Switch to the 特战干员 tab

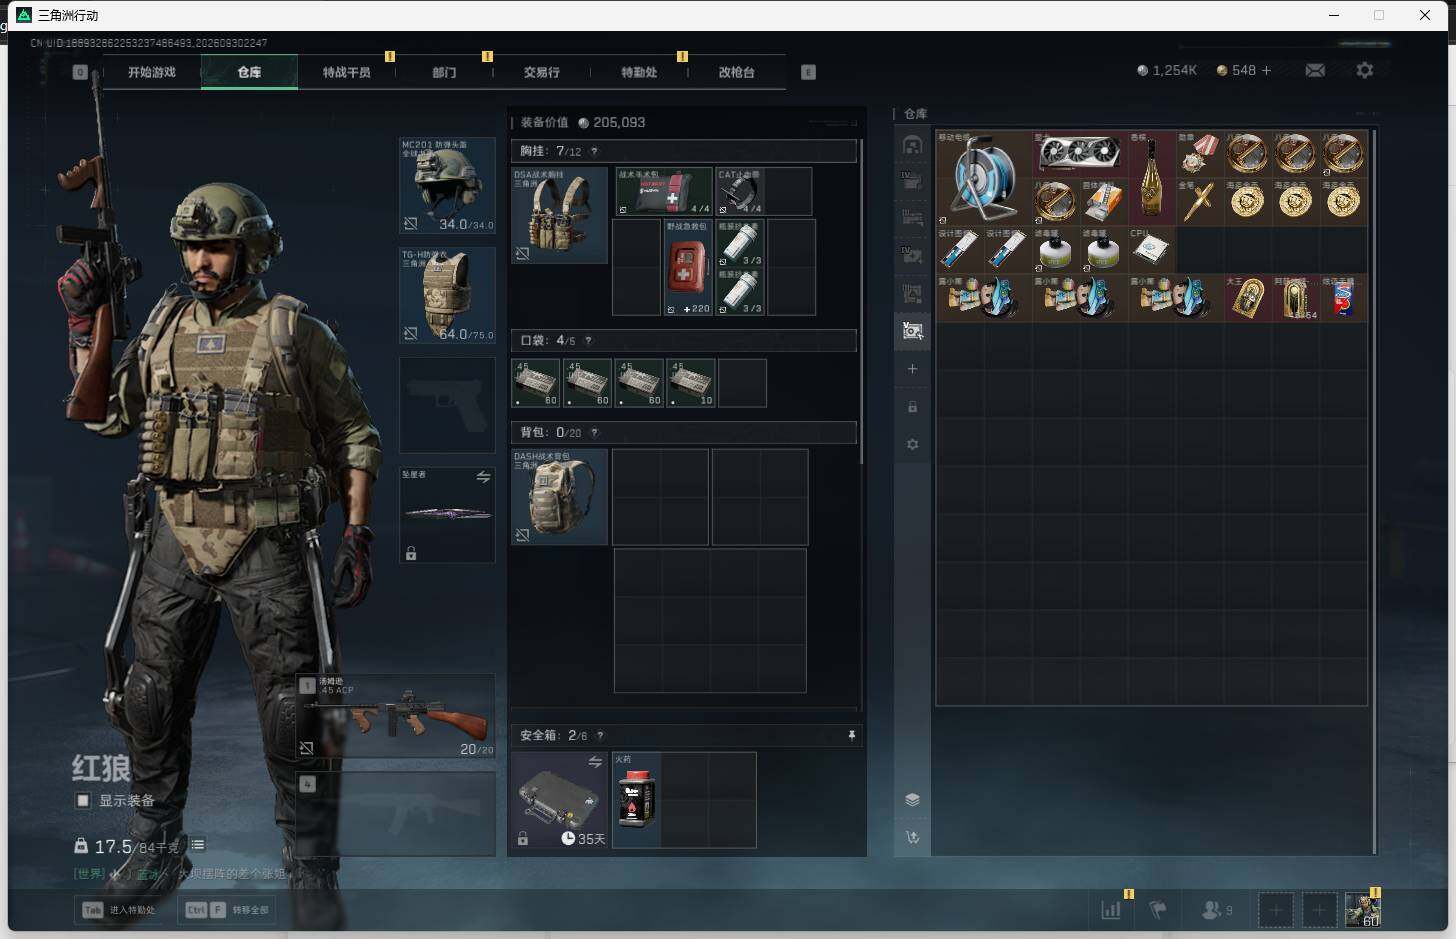[x=346, y=72]
